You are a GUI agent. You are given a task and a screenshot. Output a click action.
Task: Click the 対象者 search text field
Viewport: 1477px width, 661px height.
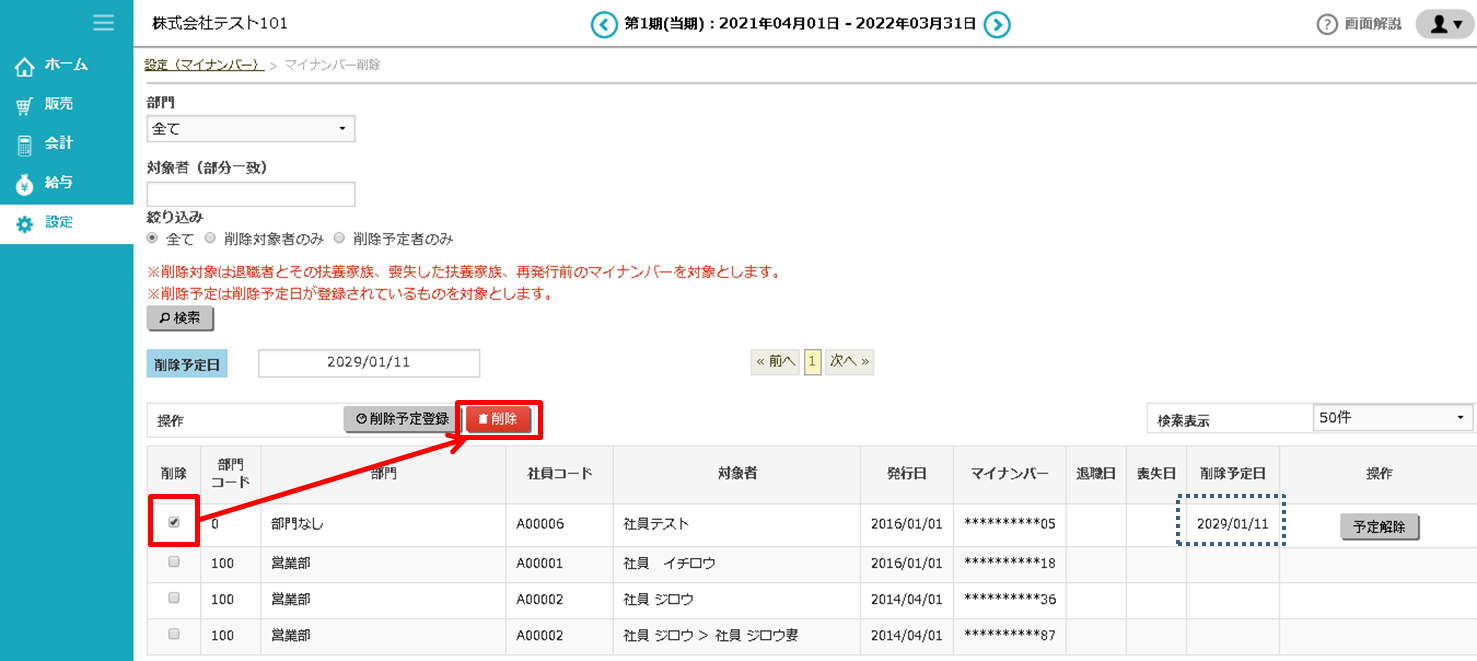[251, 194]
